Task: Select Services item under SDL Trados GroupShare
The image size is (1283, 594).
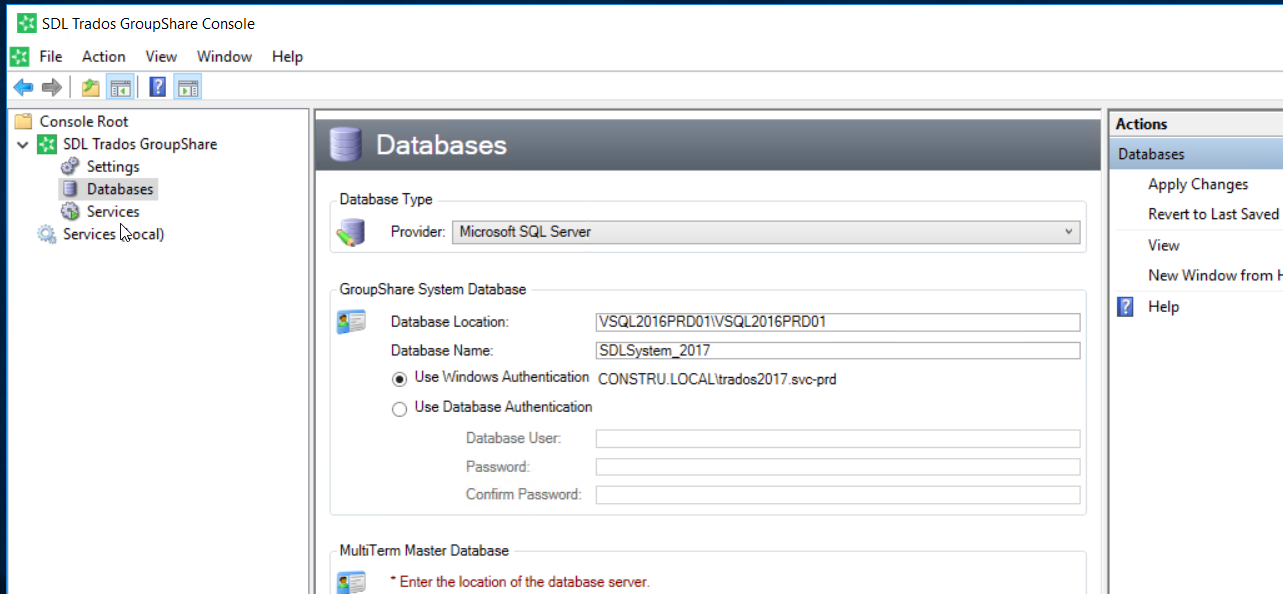Action: [113, 212]
